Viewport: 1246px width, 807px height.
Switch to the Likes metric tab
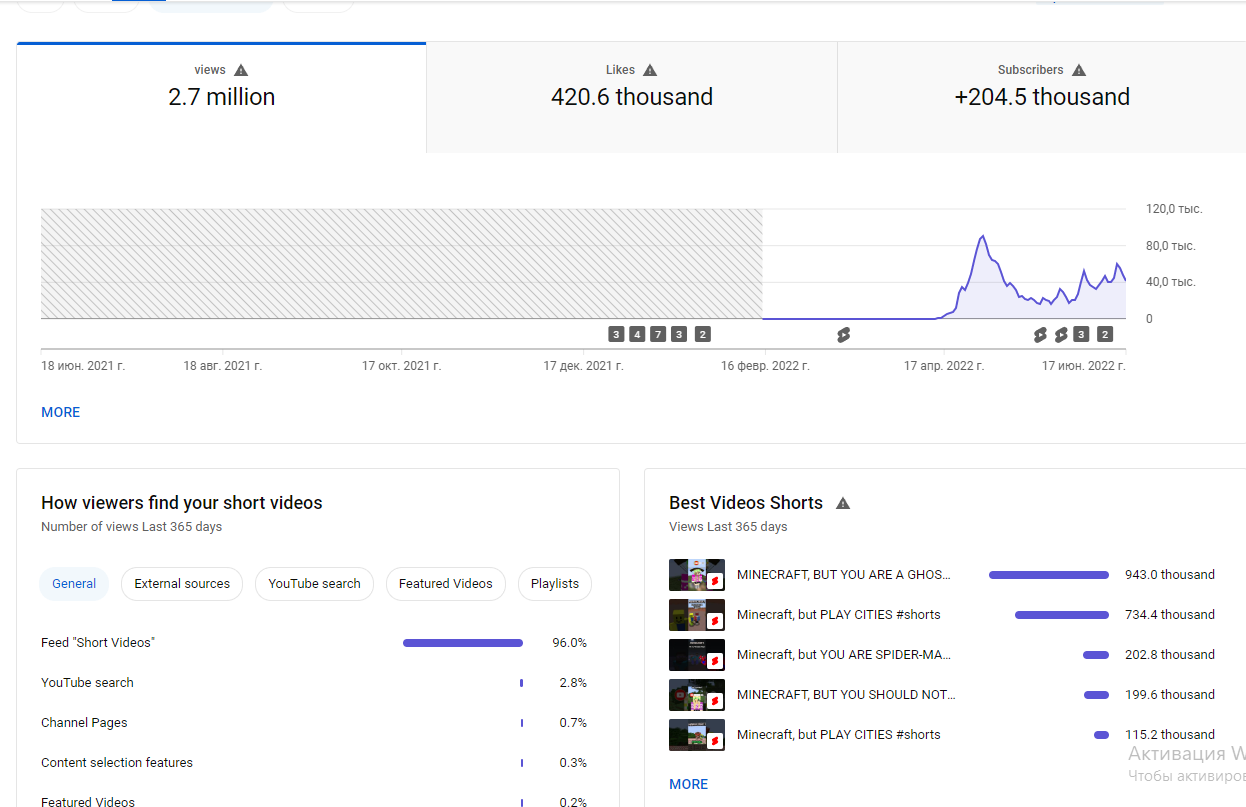pyautogui.click(x=632, y=98)
